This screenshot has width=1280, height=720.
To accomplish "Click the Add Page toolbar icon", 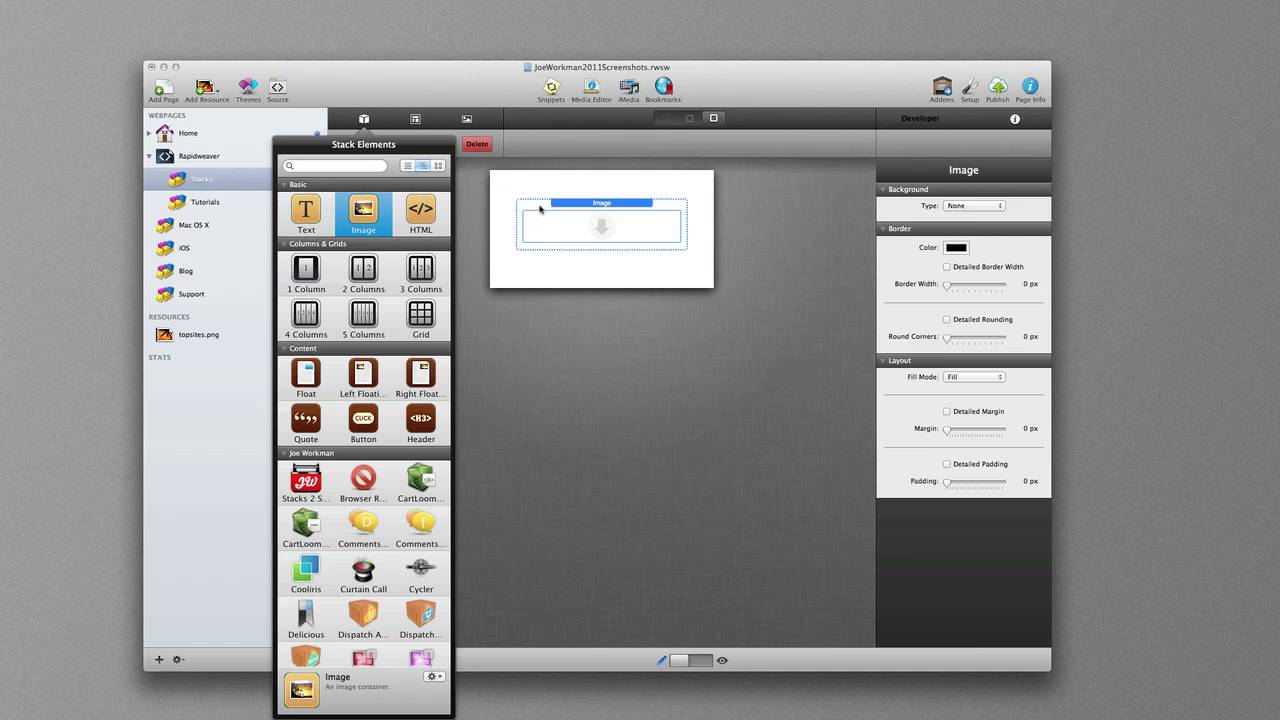I will click(163, 88).
